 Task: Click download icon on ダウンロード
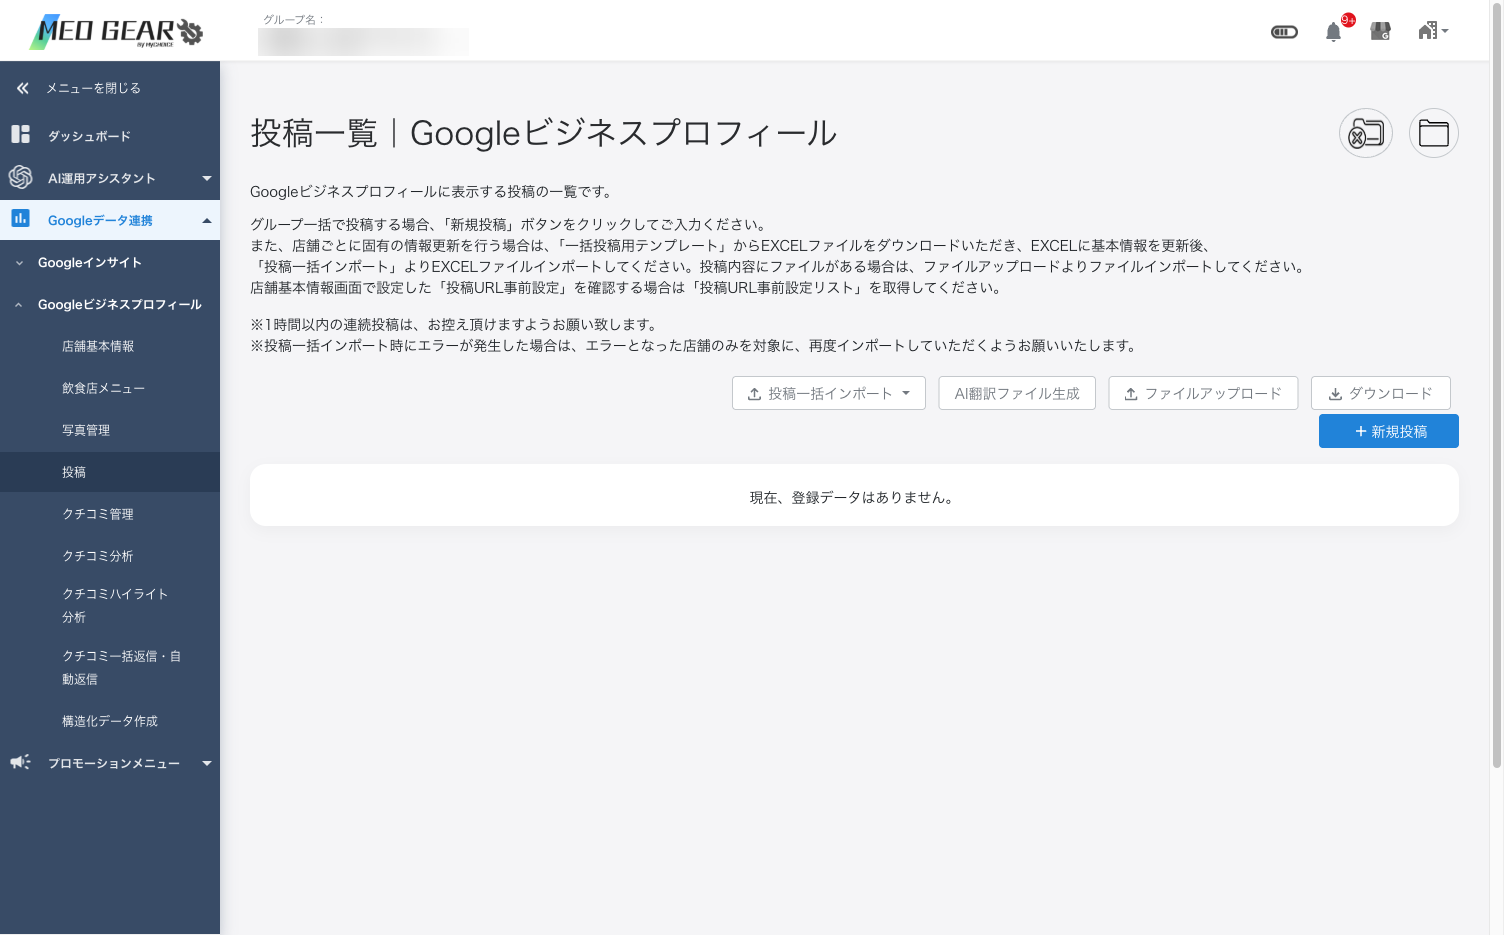tap(1335, 394)
